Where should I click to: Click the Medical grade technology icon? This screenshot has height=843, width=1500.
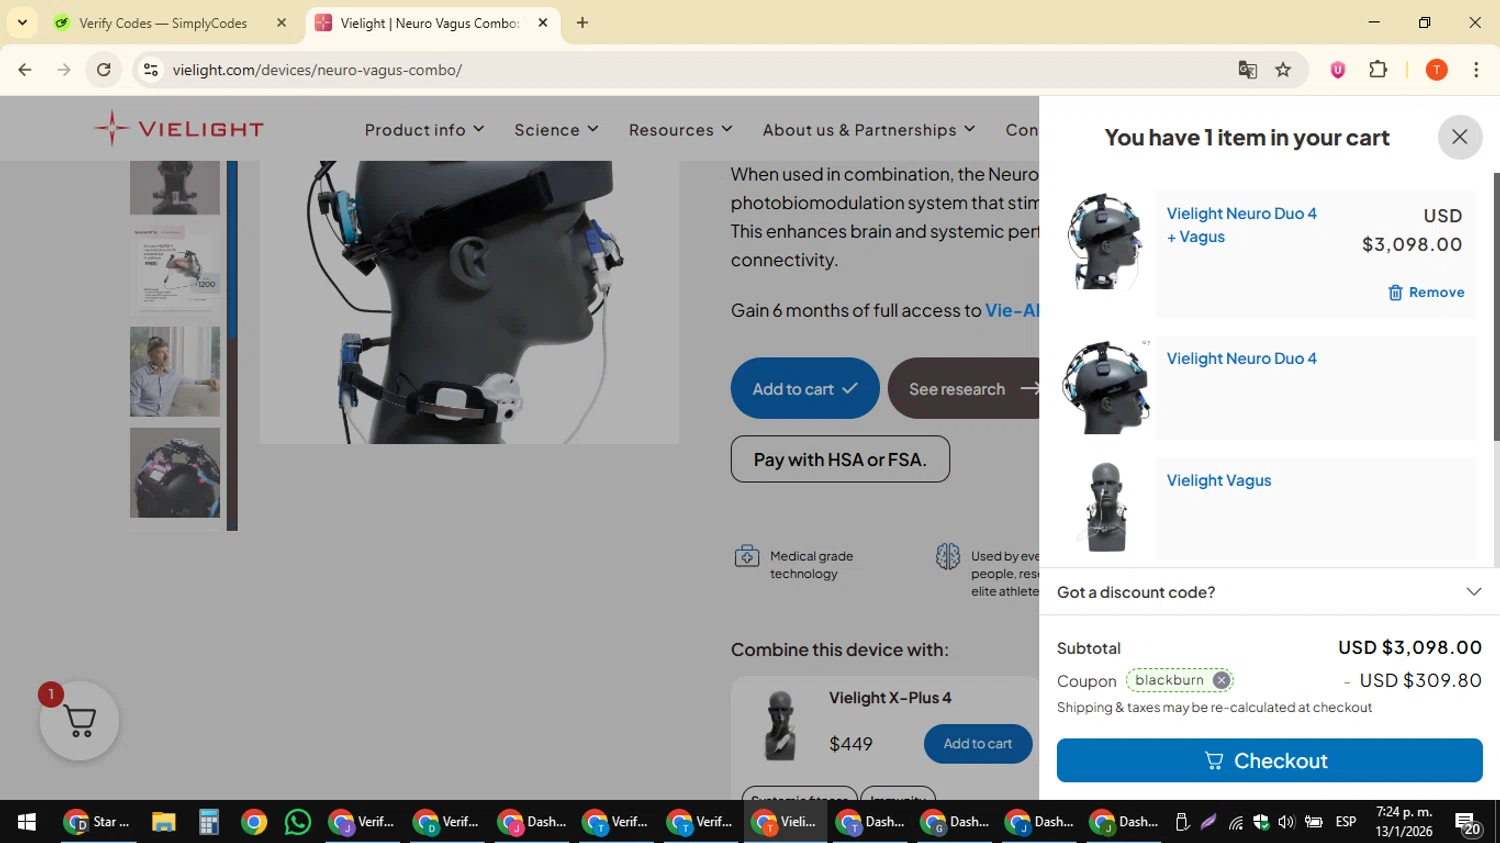(747, 556)
